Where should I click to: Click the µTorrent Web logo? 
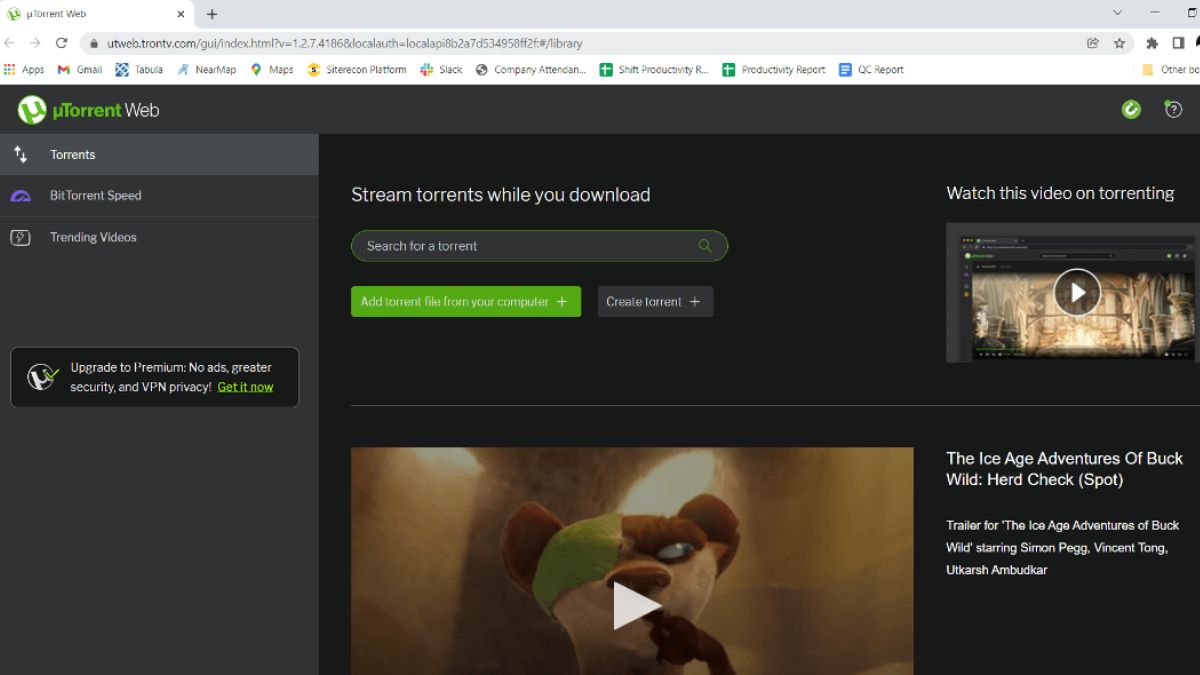(88, 109)
